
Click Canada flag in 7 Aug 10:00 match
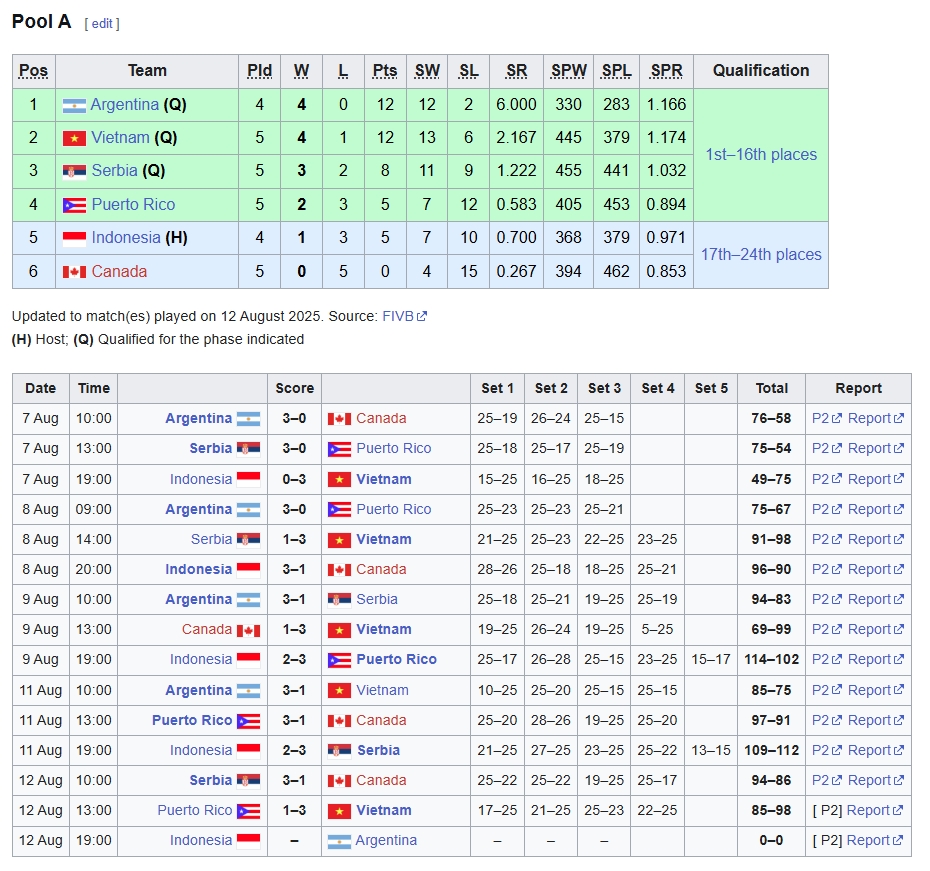pos(339,419)
